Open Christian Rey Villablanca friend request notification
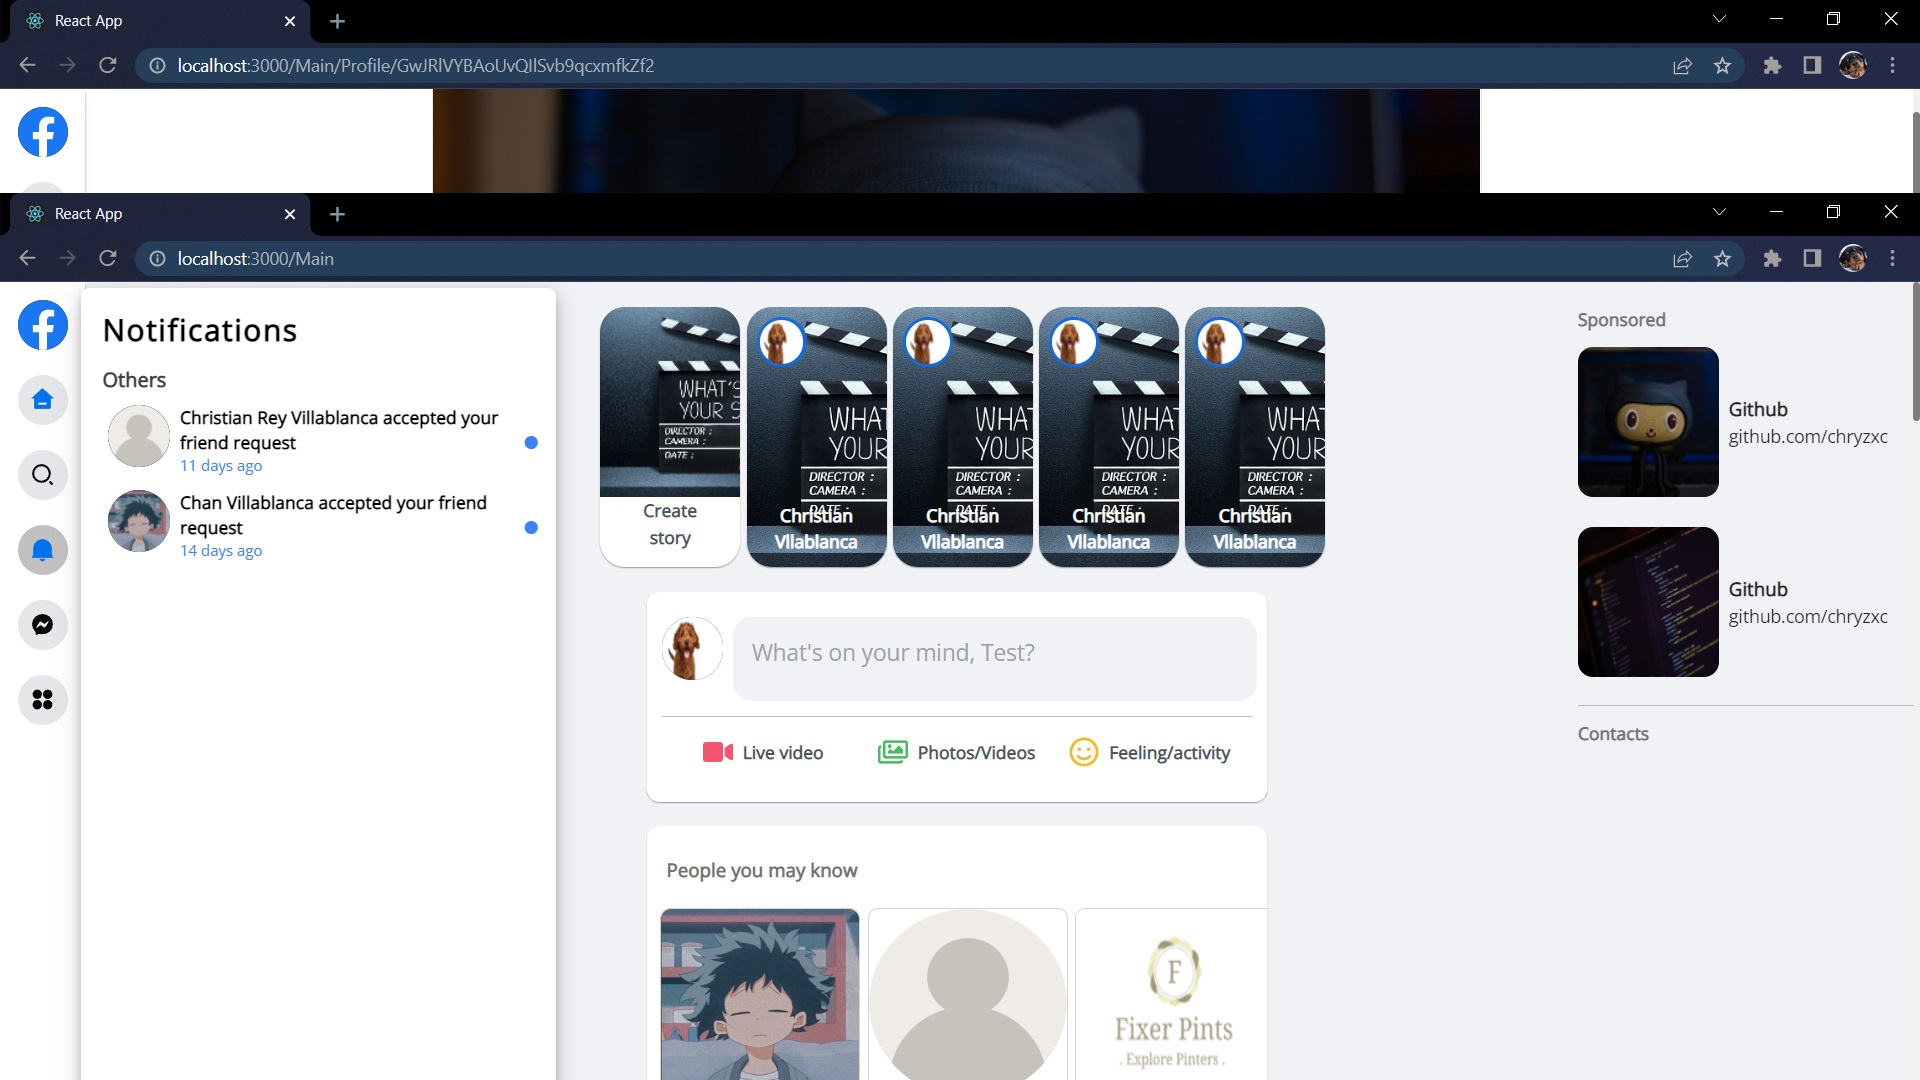This screenshot has width=1920, height=1080. coord(322,439)
